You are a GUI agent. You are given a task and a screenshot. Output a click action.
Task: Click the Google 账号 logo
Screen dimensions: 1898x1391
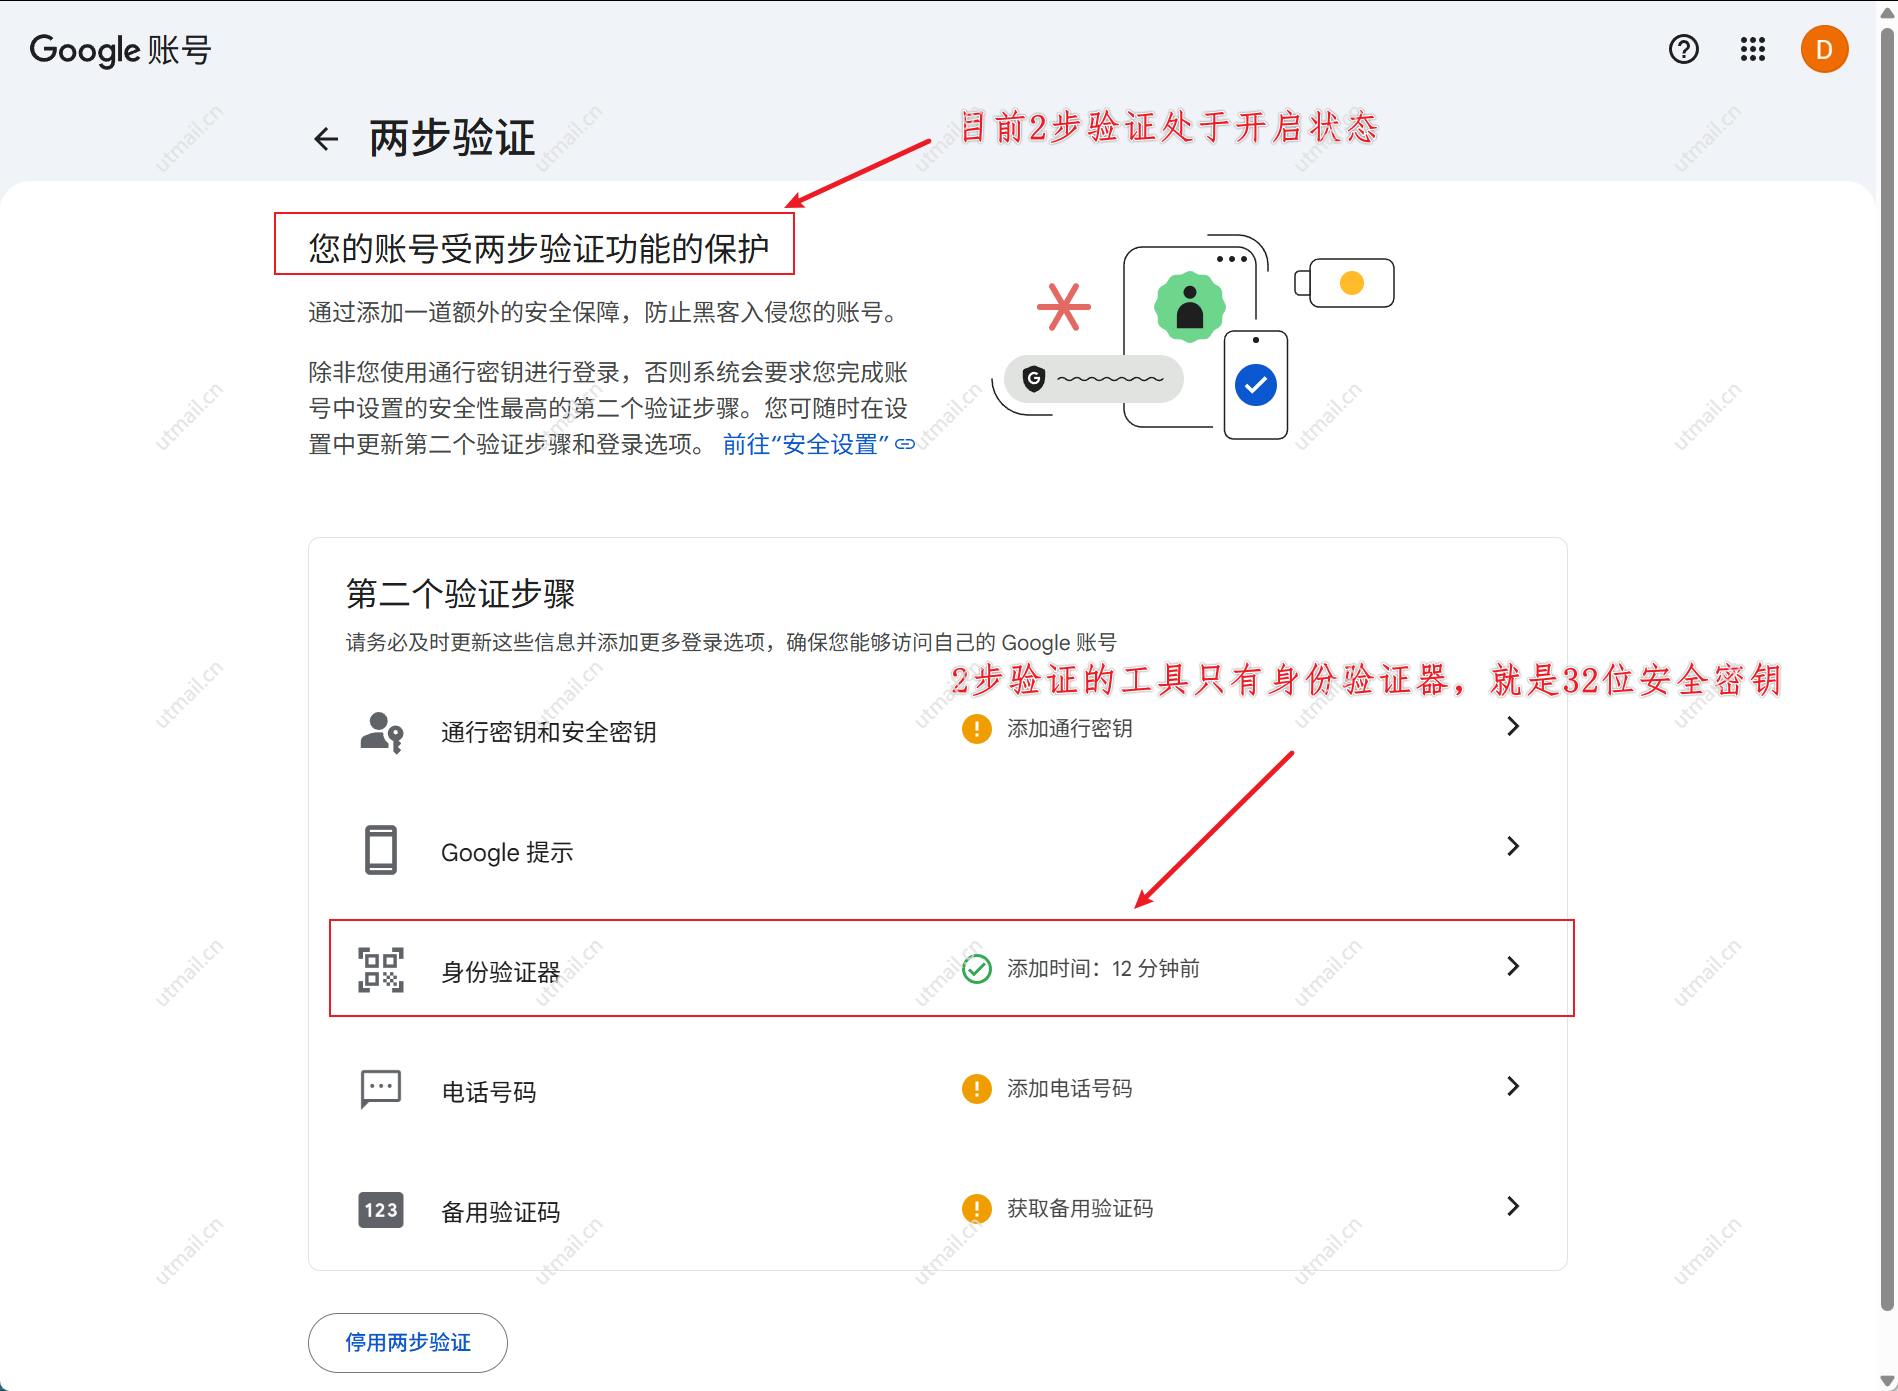pos(120,49)
